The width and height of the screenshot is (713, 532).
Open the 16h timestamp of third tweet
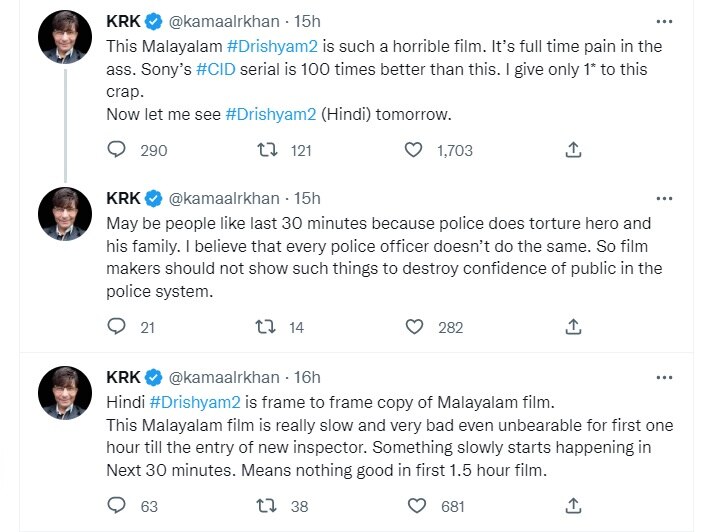click(305, 377)
